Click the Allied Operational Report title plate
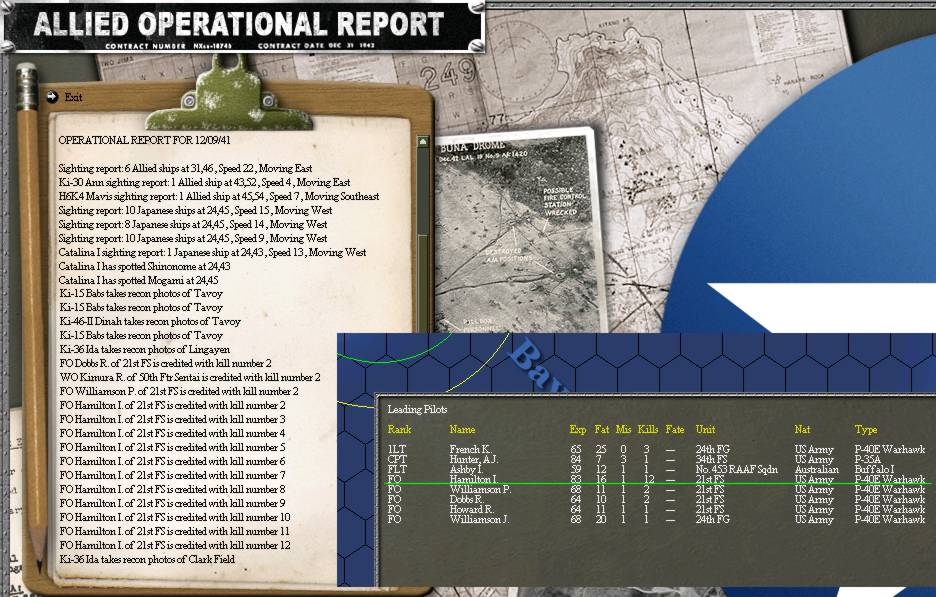The height and width of the screenshot is (597, 936). pyautogui.click(x=242, y=27)
